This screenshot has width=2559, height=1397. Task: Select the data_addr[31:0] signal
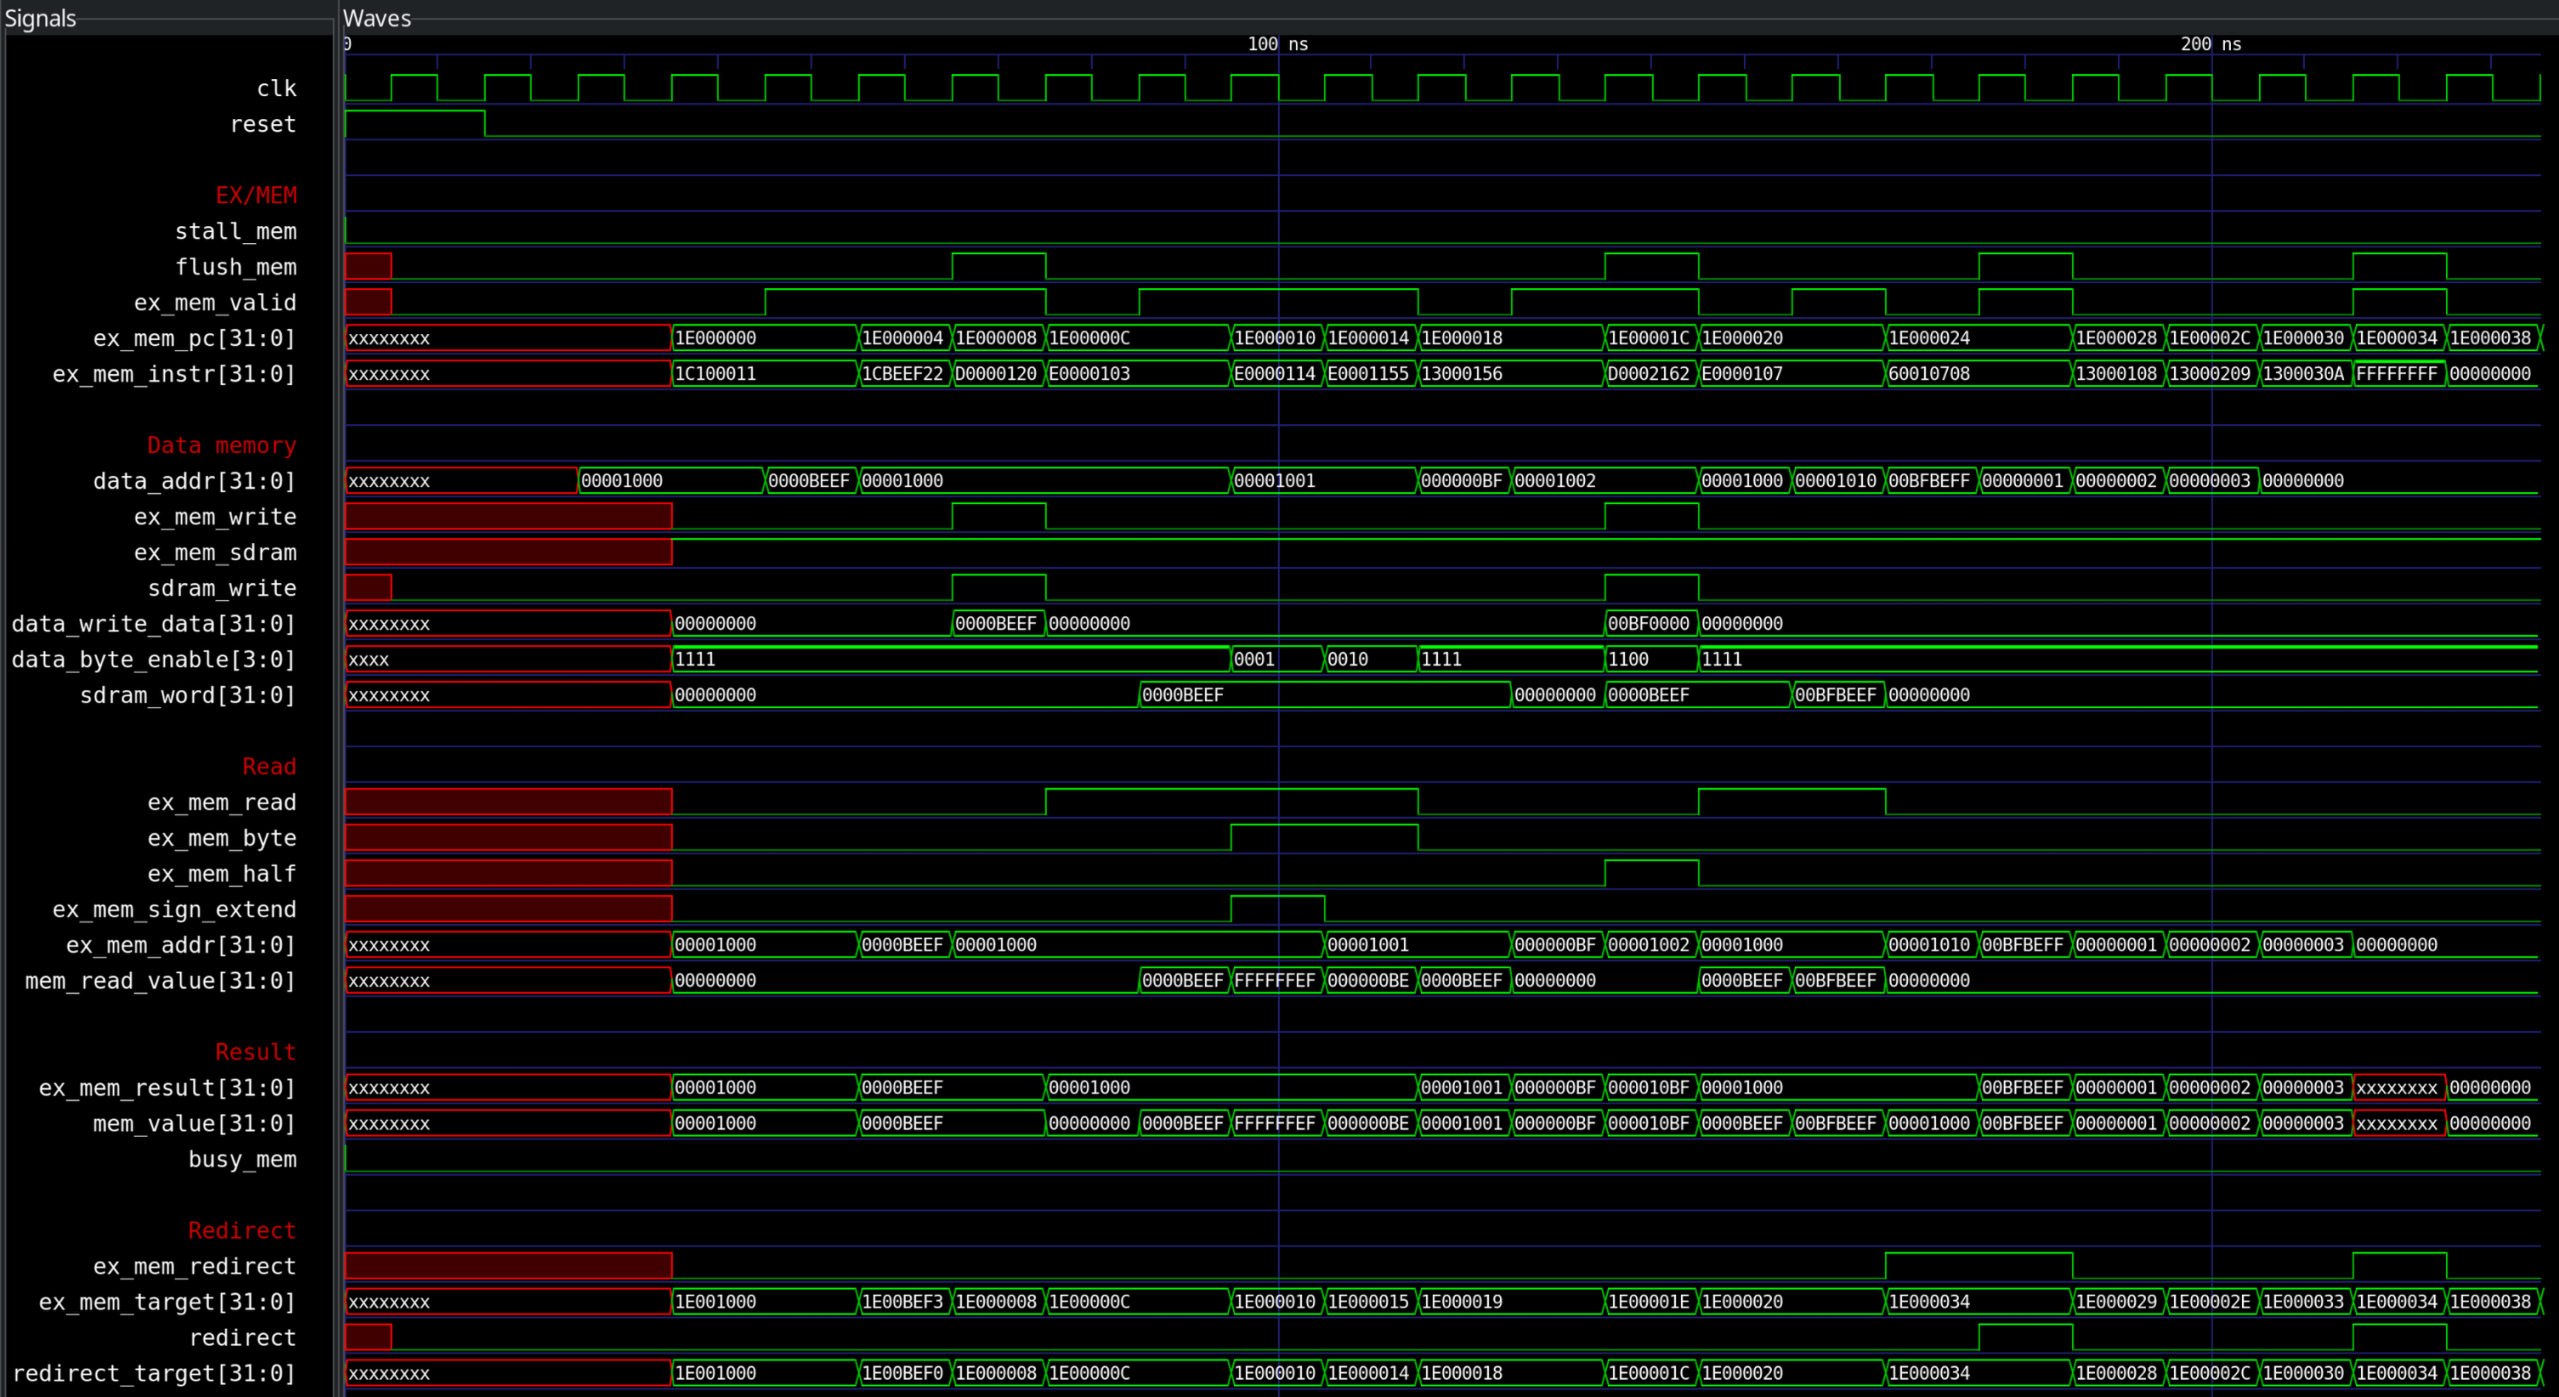coord(195,481)
